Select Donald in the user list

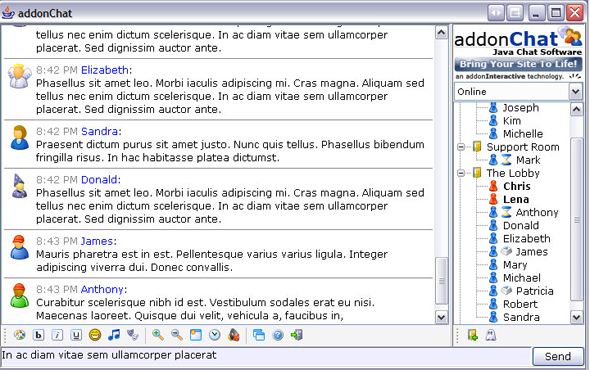coord(521,225)
